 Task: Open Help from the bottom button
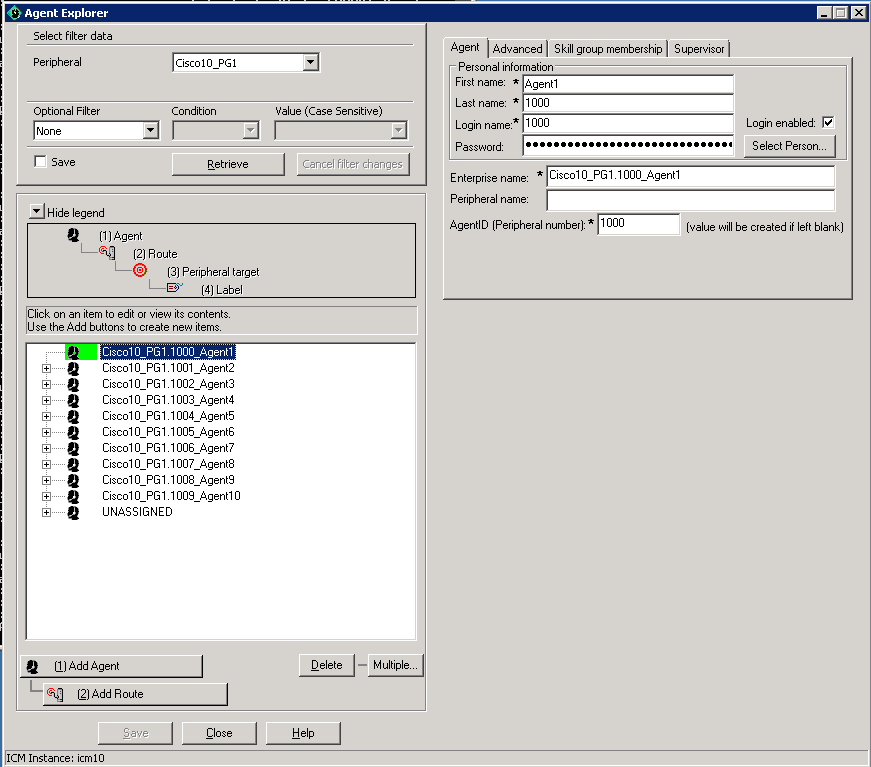(303, 733)
